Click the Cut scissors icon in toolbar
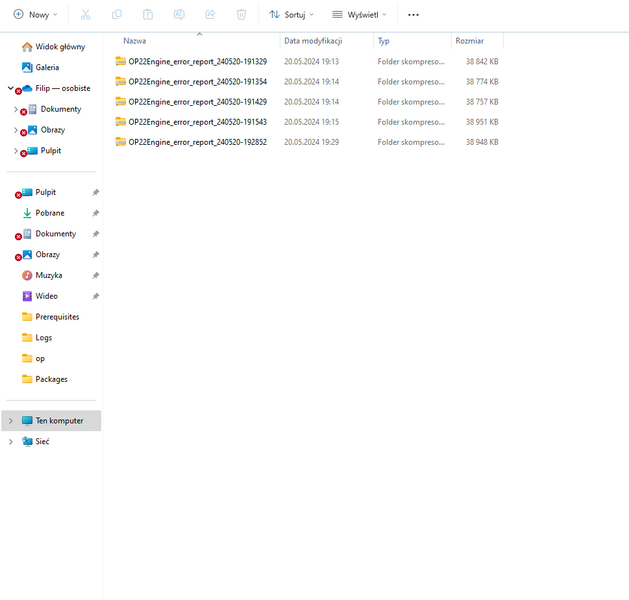629x600 pixels. tap(85, 15)
